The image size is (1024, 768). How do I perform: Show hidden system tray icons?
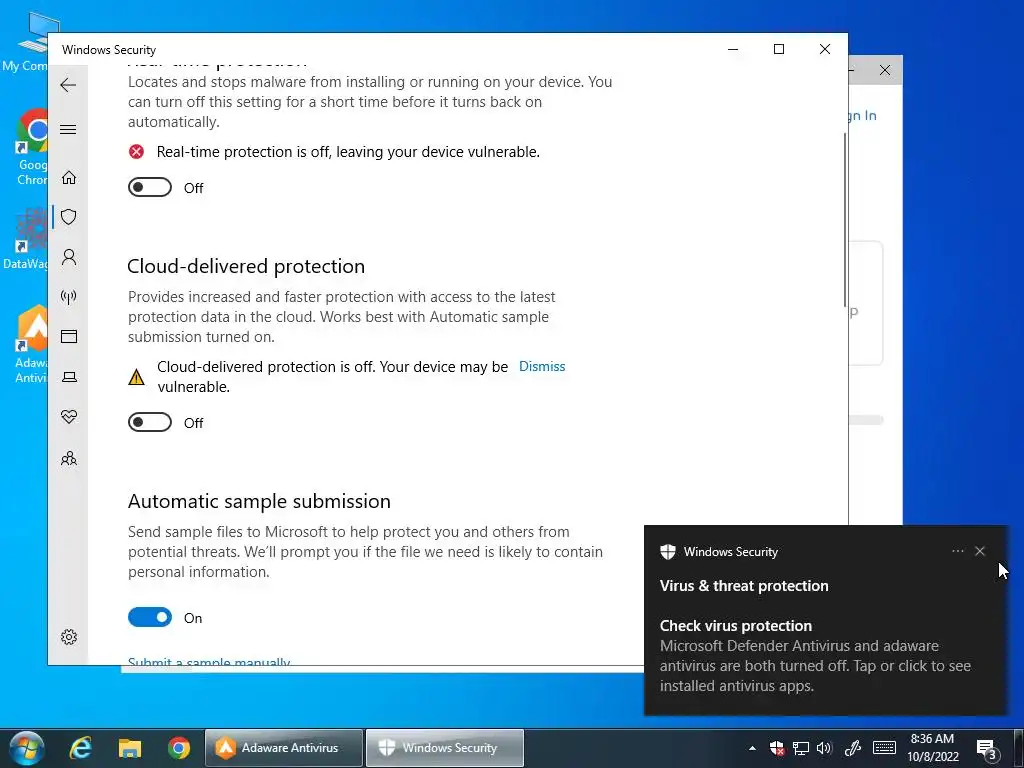click(x=752, y=748)
